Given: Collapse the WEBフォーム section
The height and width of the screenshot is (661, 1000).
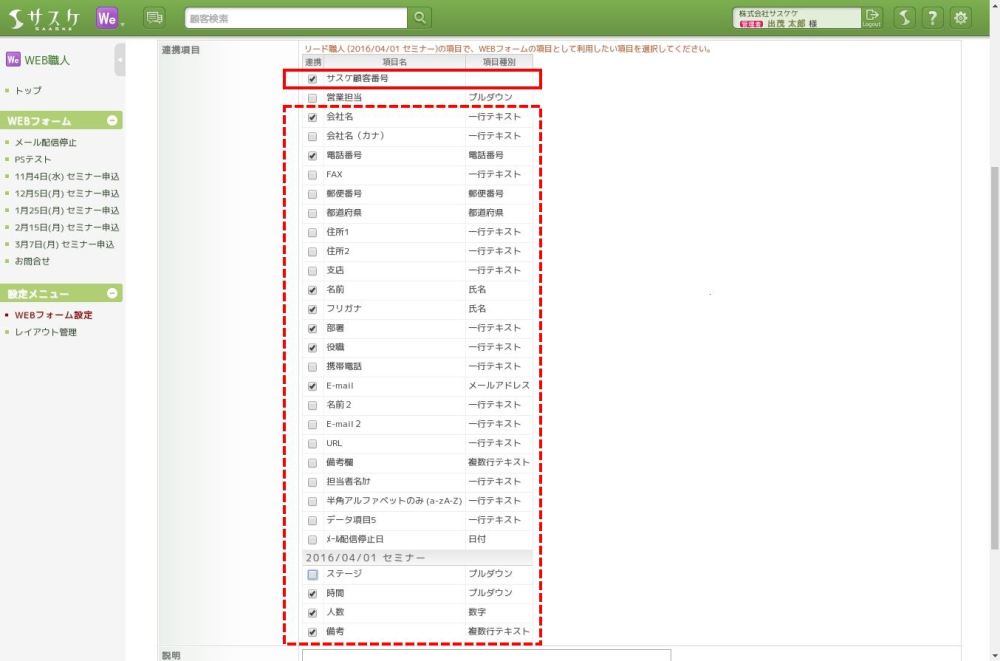Looking at the screenshot, I should (x=113, y=121).
